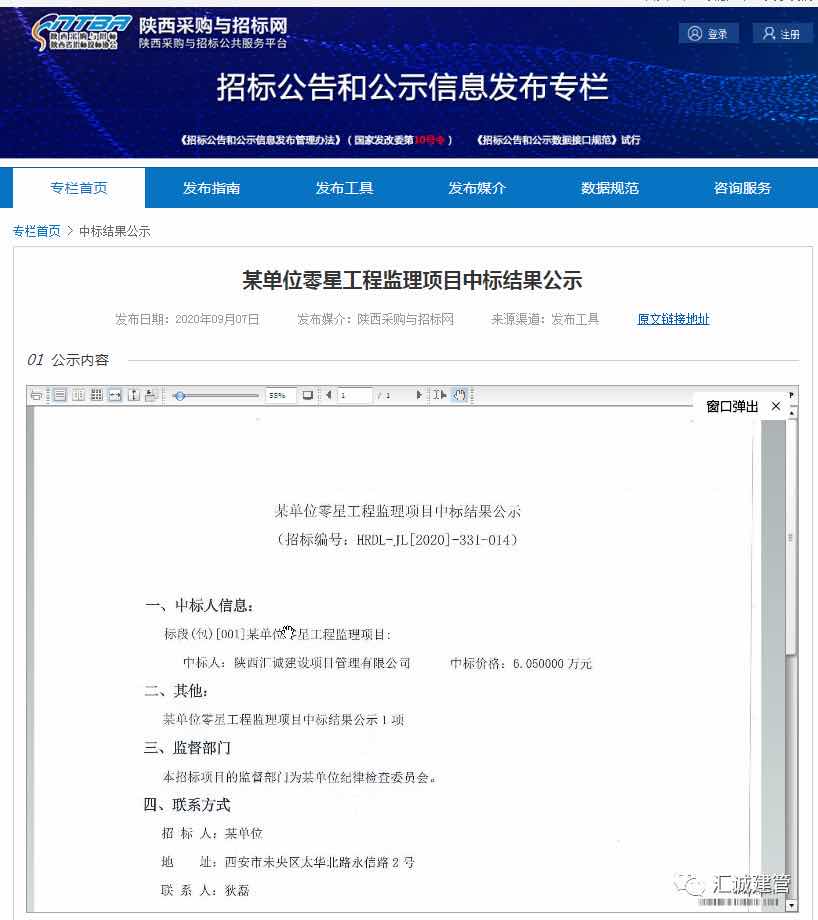Open the 发布指南 tab

[x=211, y=188]
